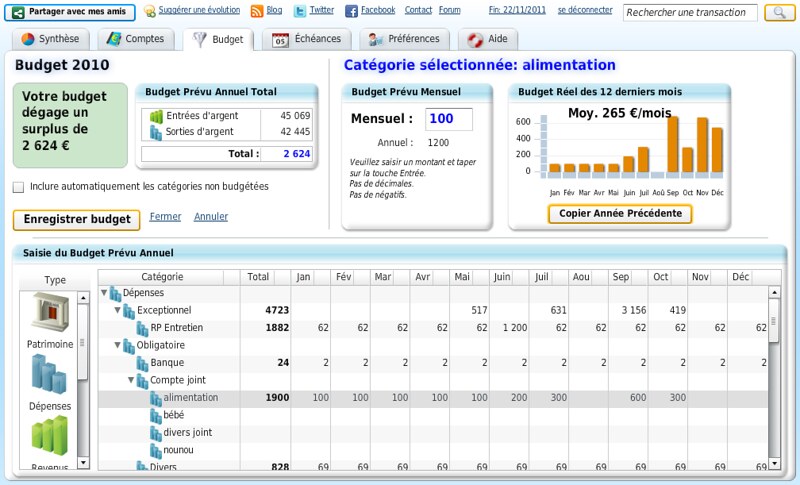Collapse the Dépenses tree node
800x485 pixels.
[104, 293]
